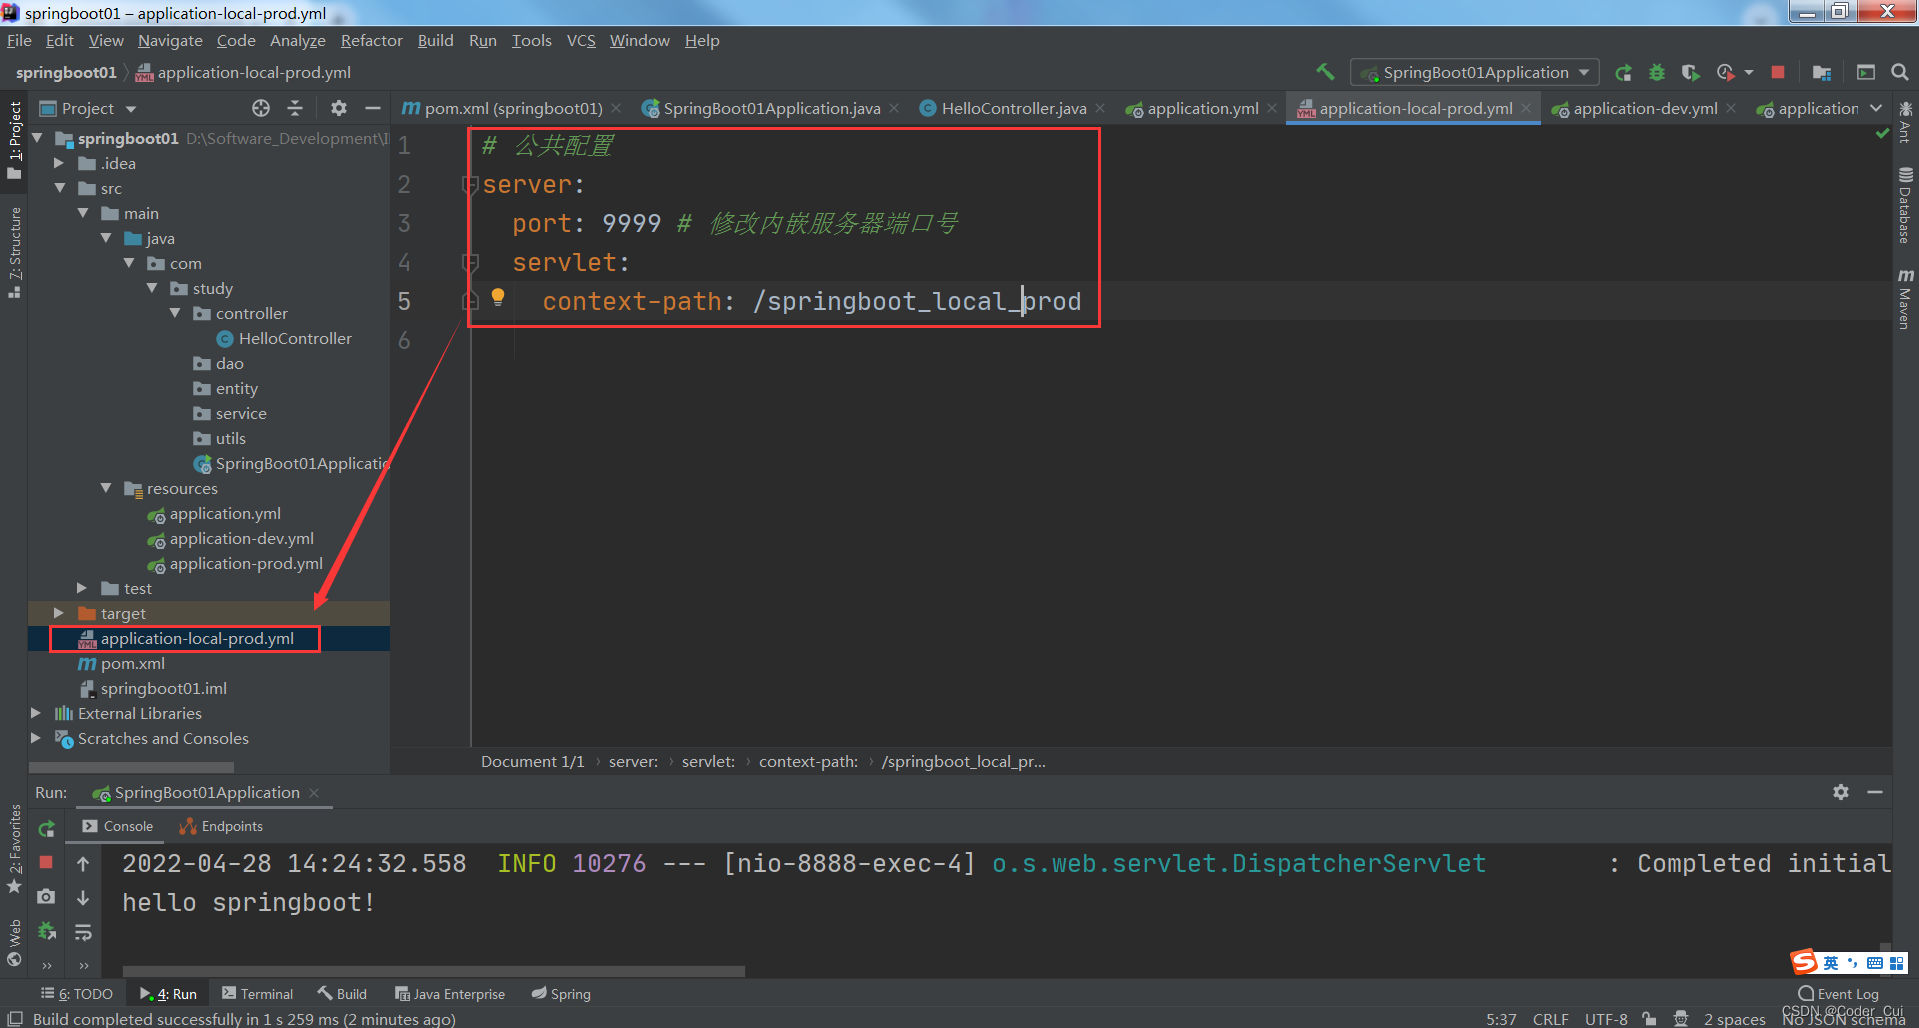Image resolution: width=1919 pixels, height=1028 pixels.
Task: Select application-prod.yml in resources
Action: pos(246,563)
